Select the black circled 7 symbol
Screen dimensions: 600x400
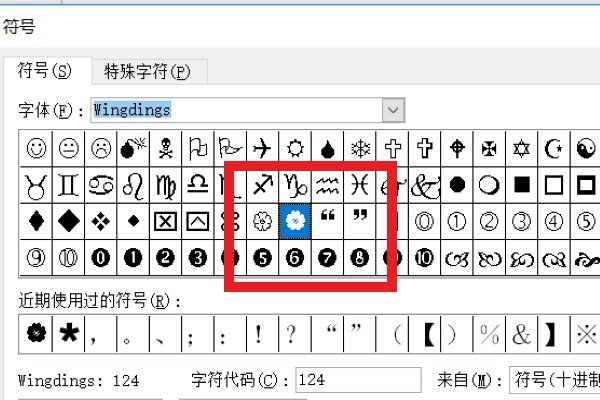point(327,258)
